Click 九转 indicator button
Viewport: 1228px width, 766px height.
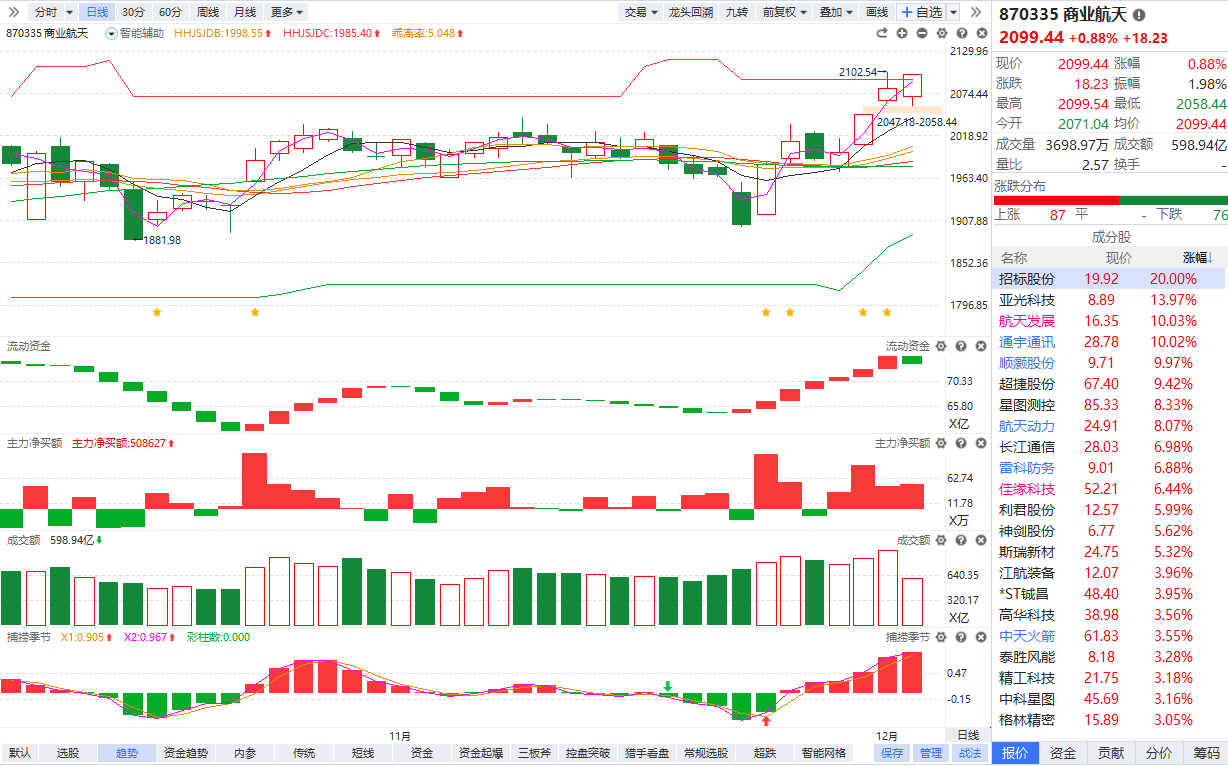(737, 12)
